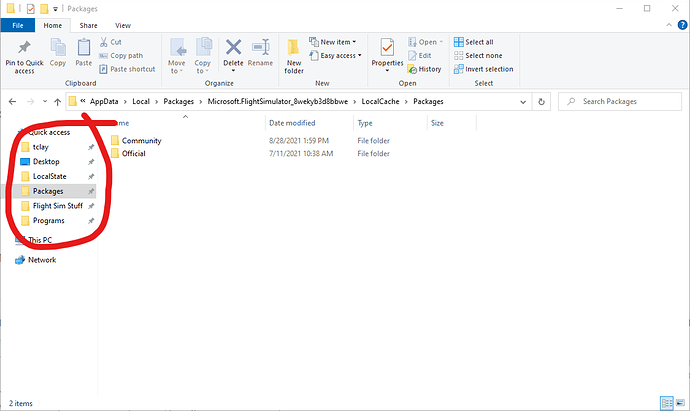Screen dimensions: 690x411
Task: Click the Rename icon in the ribbon
Action: 260,50
